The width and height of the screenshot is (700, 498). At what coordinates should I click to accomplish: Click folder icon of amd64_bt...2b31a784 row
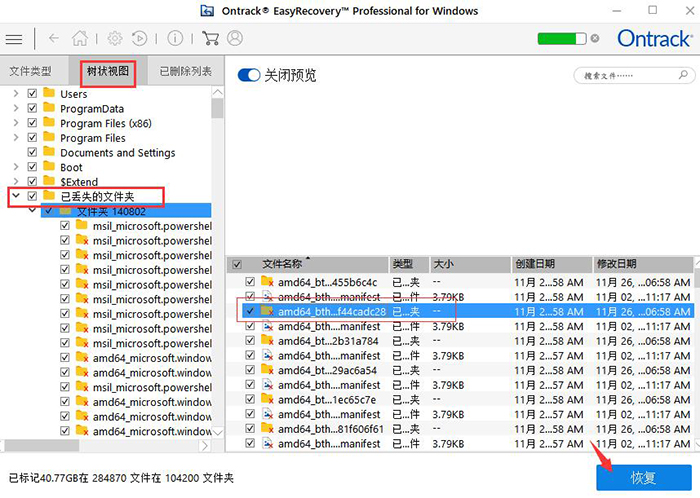coord(267,340)
